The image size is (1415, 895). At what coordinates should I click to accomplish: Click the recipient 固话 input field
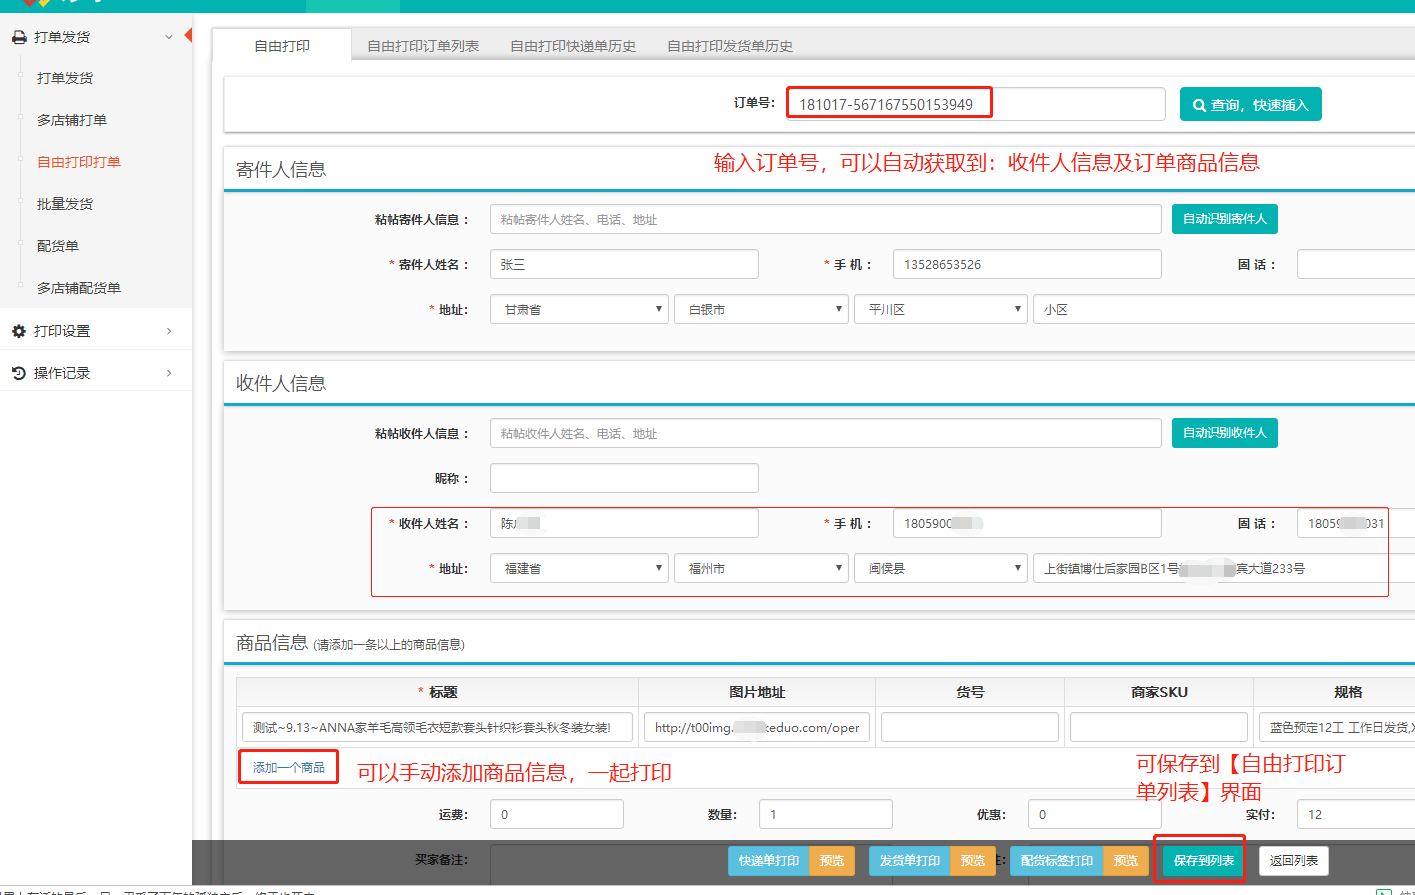coord(1356,523)
